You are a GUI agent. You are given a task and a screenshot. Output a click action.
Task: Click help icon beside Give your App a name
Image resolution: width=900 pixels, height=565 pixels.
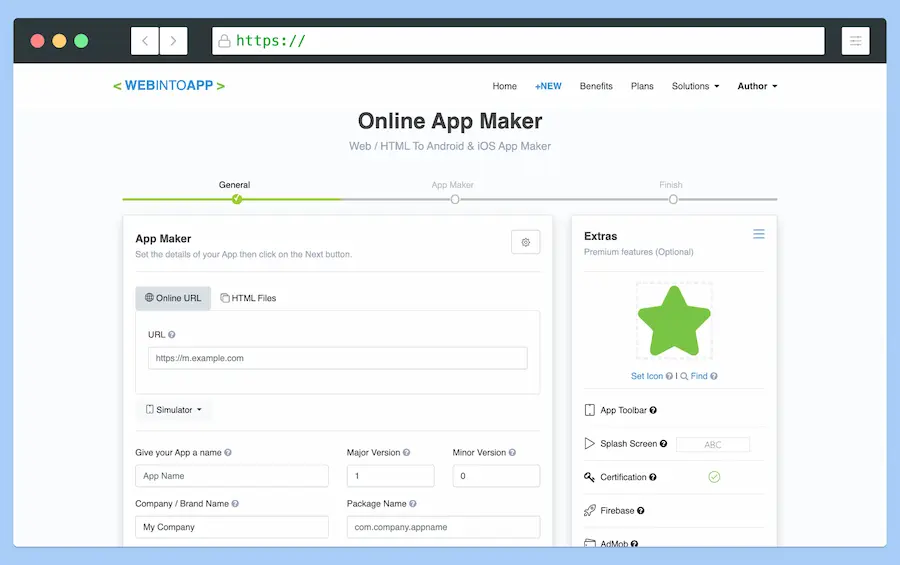[228, 452]
